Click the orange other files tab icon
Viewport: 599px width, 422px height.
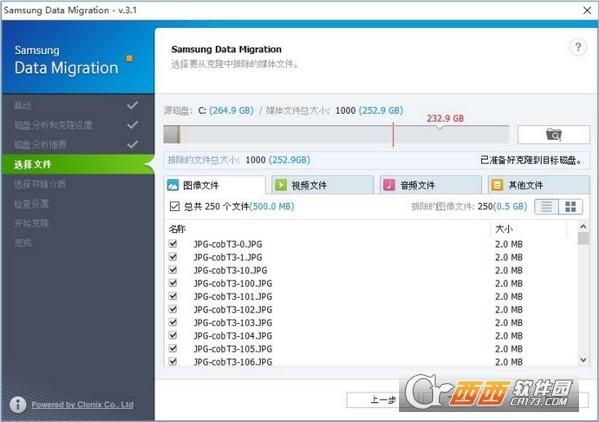tap(497, 185)
